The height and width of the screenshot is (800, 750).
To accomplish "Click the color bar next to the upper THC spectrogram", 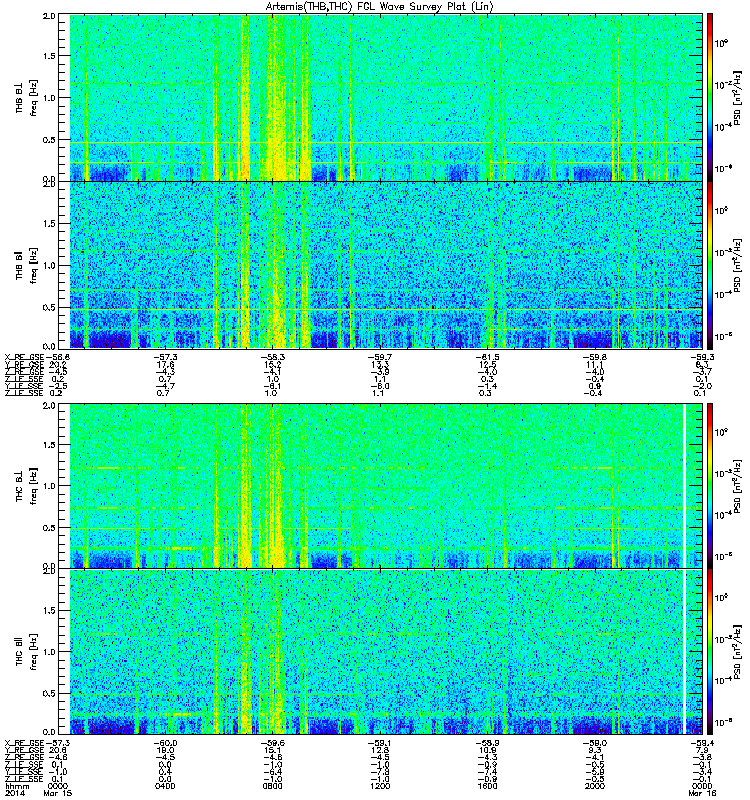I will tap(710, 485).
